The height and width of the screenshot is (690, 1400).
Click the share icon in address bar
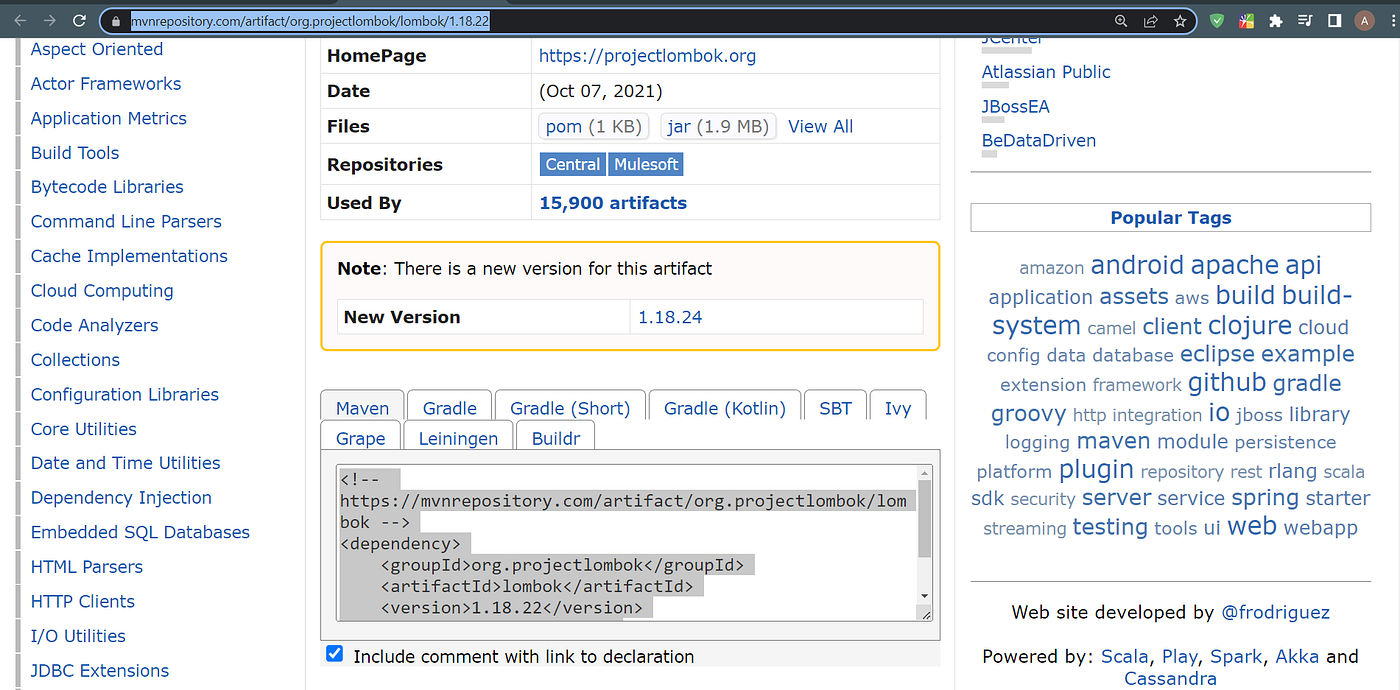pyautogui.click(x=1151, y=20)
